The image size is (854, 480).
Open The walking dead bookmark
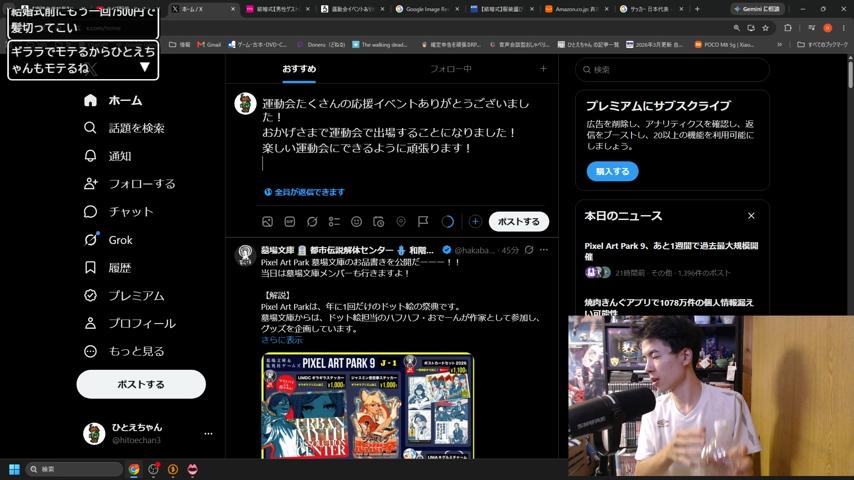click(x=380, y=45)
